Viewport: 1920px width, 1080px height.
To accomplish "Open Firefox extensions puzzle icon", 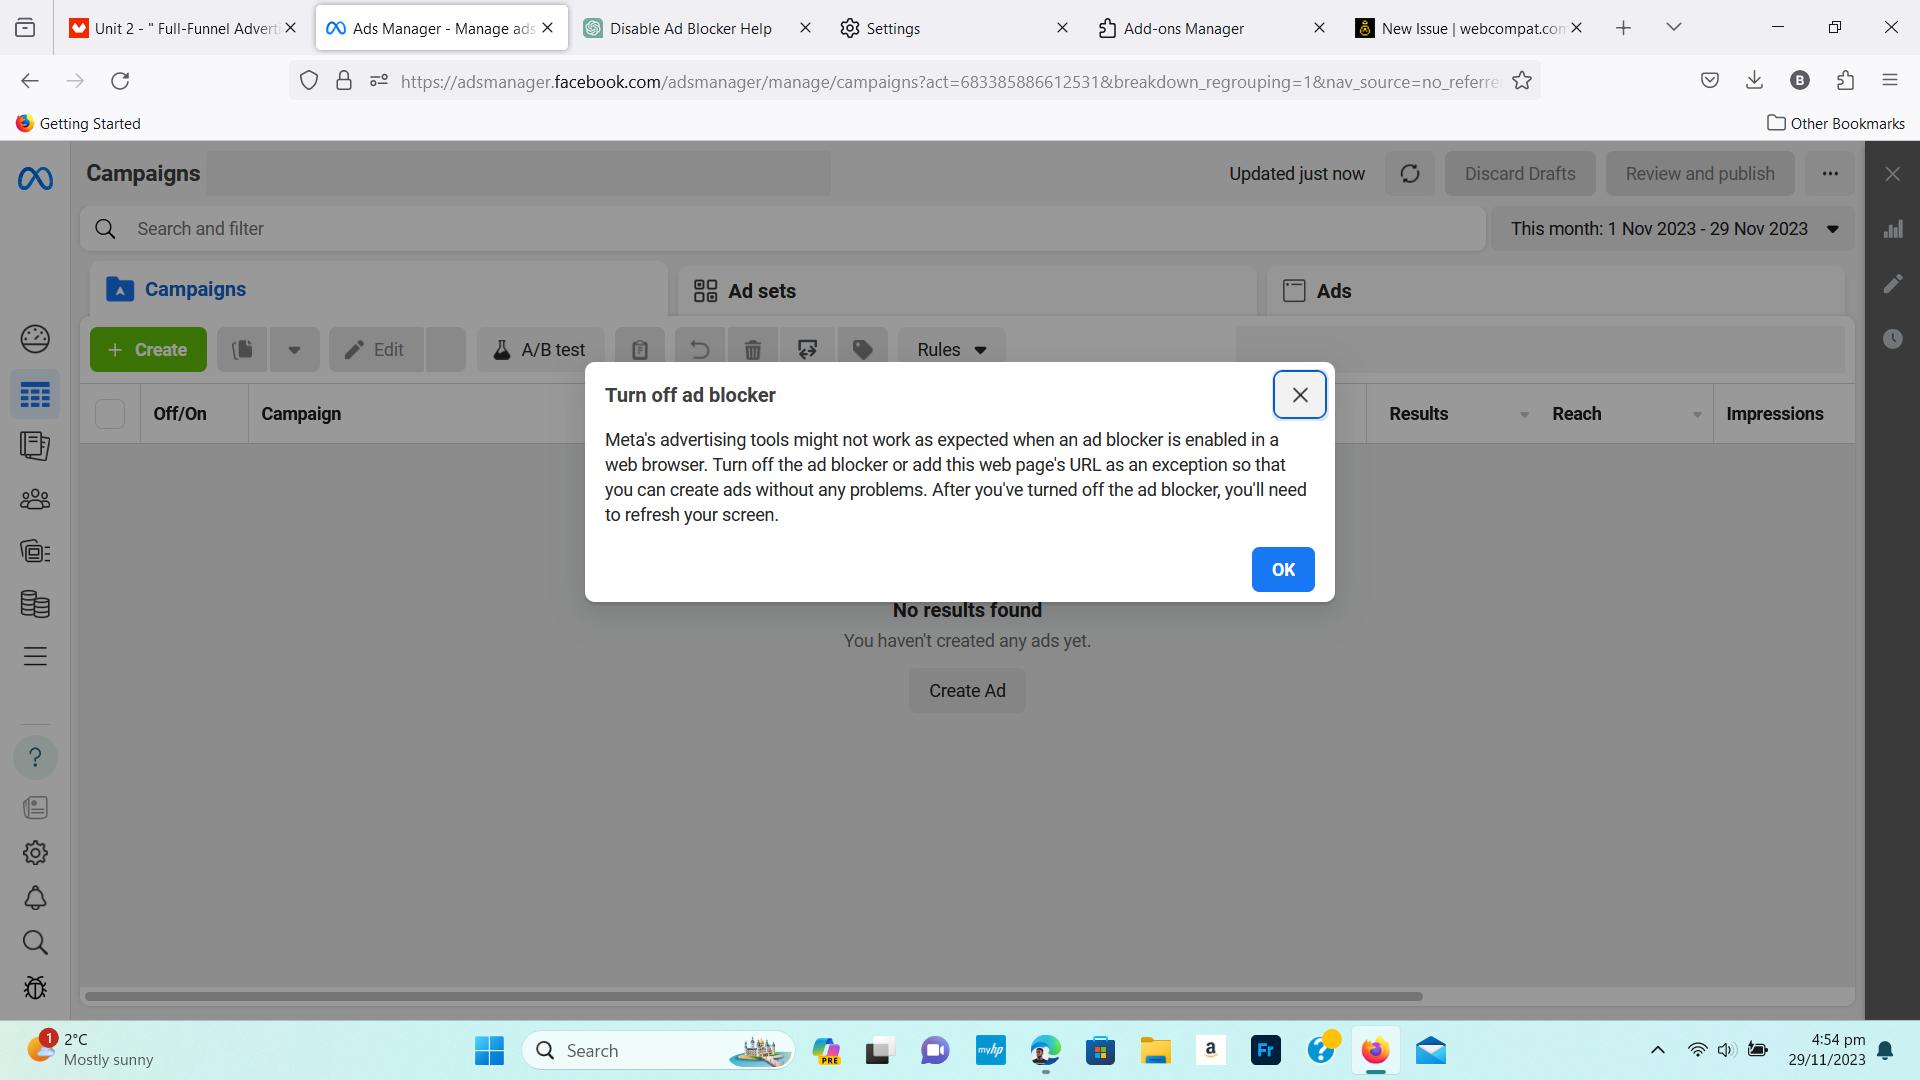I will (x=1845, y=81).
